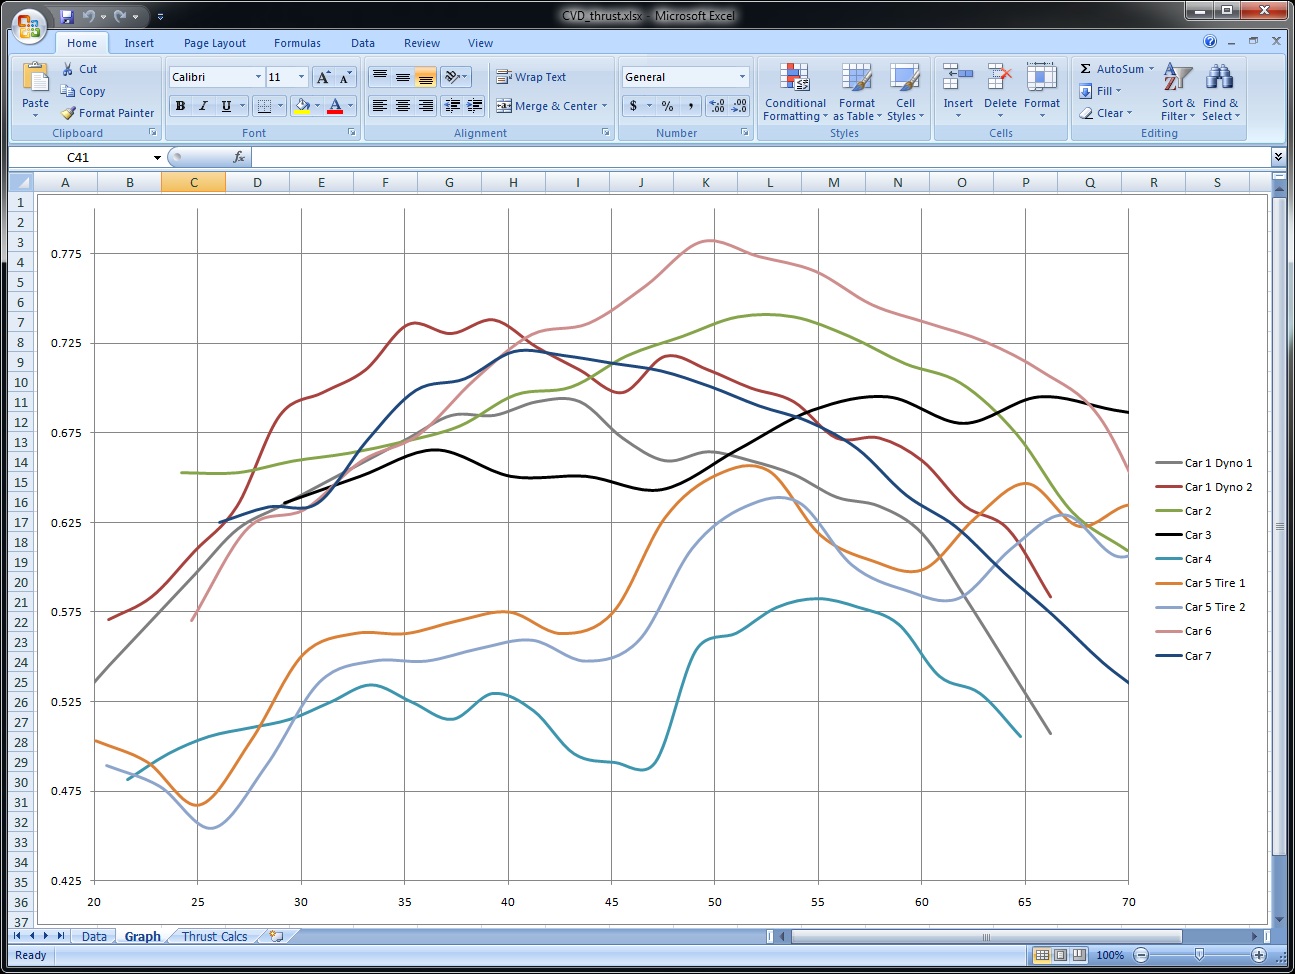The width and height of the screenshot is (1295, 974).
Task: Shrink font size icon
Action: 345,77
